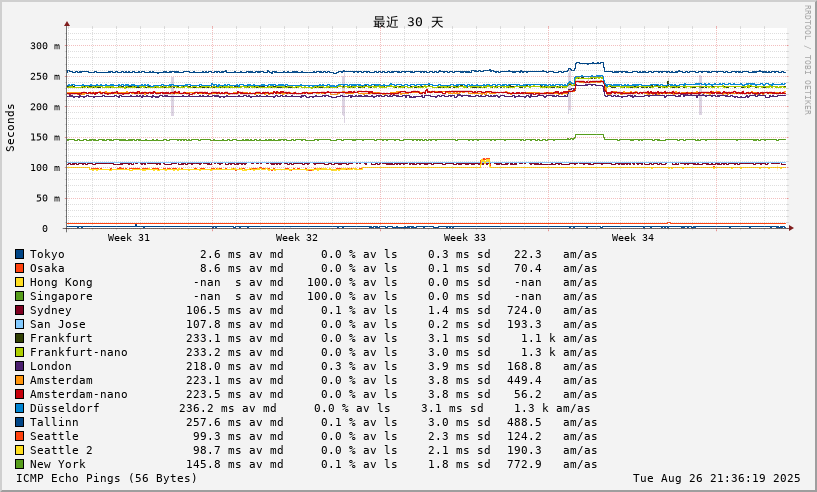This screenshot has width=817, height=492.
Task: Click the Week 33 axis label
Action: pos(464,238)
